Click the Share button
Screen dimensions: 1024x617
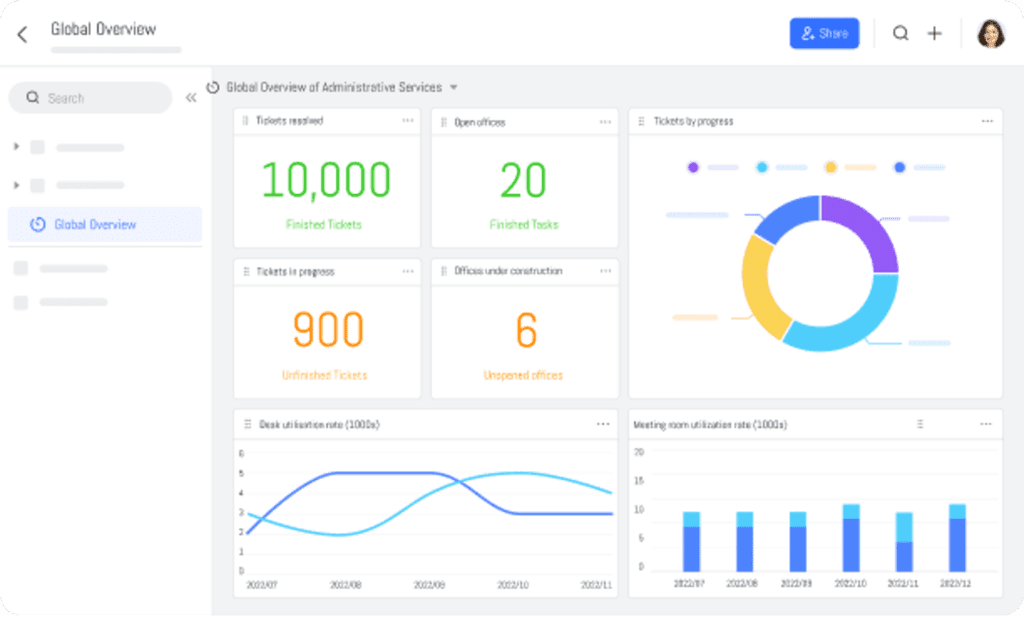pyautogui.click(x=824, y=33)
